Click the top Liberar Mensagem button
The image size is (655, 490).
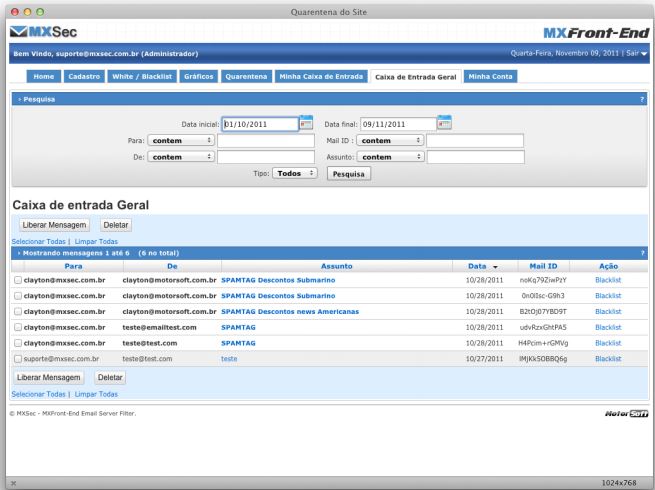[x=52, y=225]
